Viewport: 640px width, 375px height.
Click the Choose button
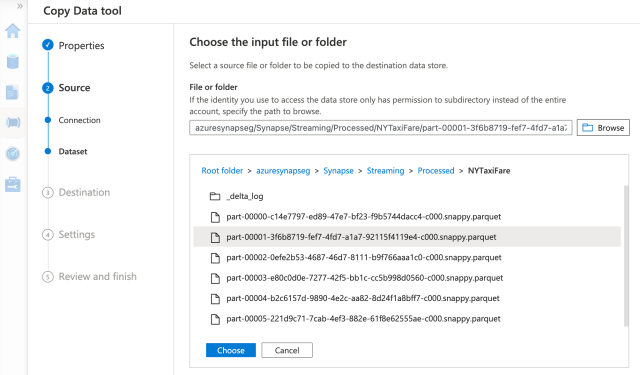click(x=231, y=350)
